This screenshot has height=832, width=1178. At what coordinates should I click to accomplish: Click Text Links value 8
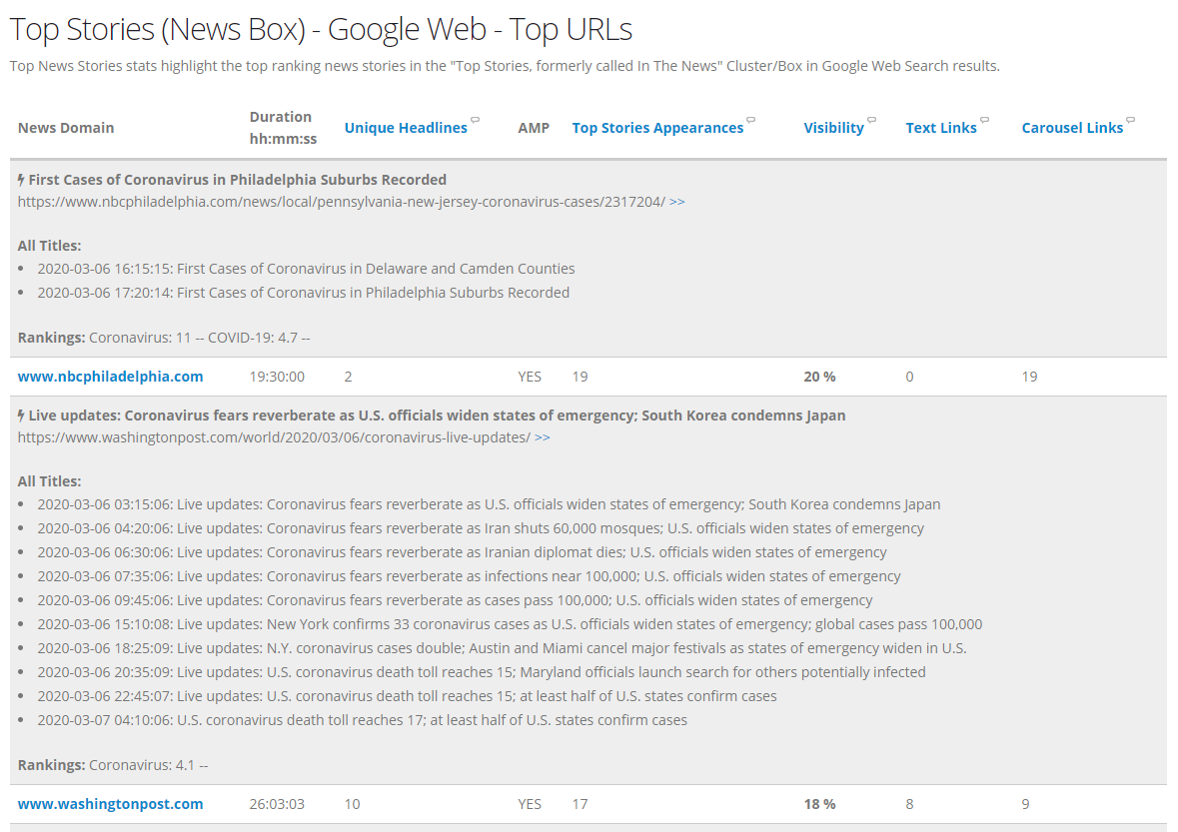coord(909,804)
